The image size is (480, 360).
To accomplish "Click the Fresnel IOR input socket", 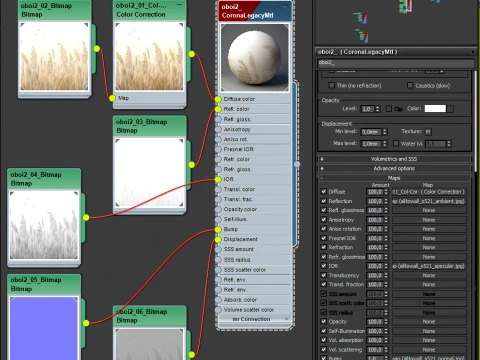I will (x=218, y=149).
